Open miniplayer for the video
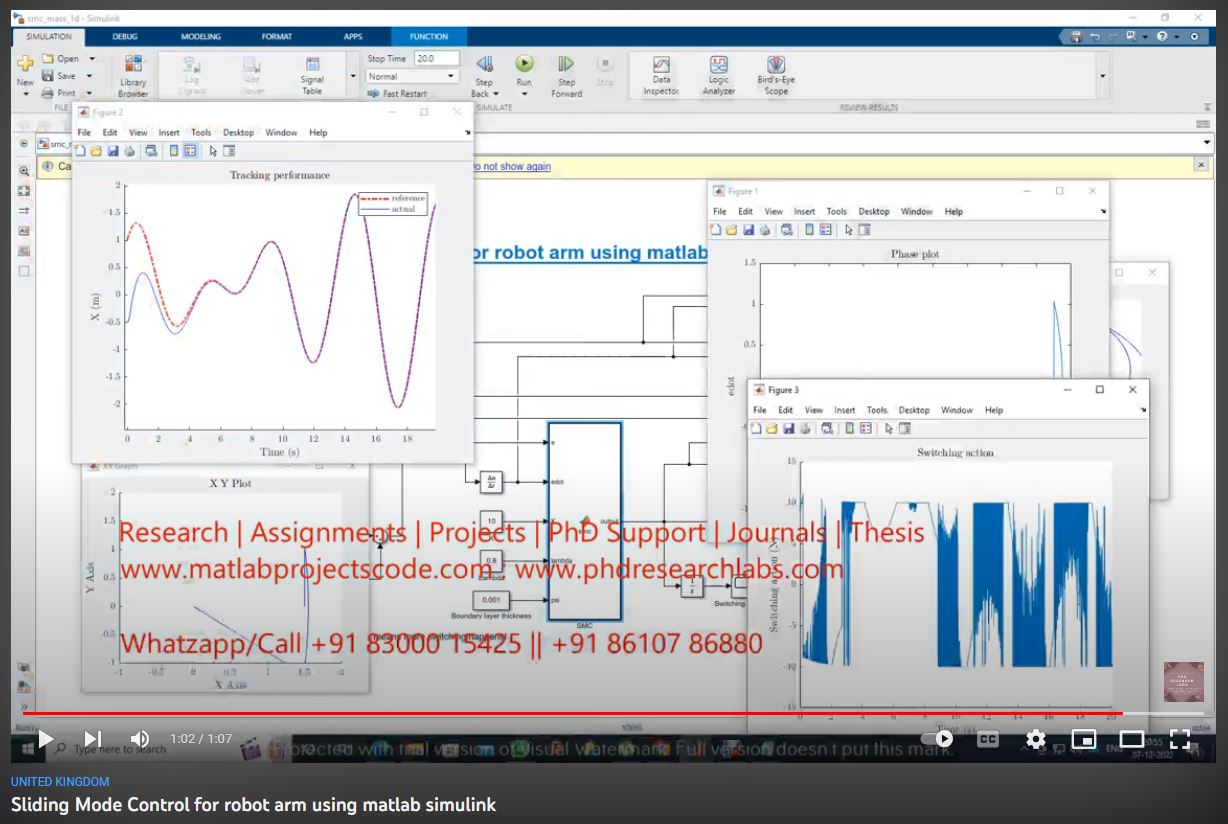The height and width of the screenshot is (824, 1228). click(x=1083, y=739)
